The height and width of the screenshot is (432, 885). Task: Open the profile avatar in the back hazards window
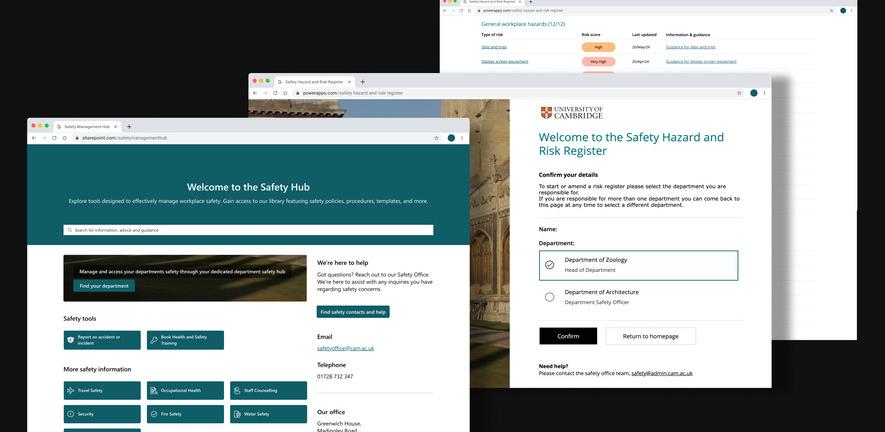[843, 10]
